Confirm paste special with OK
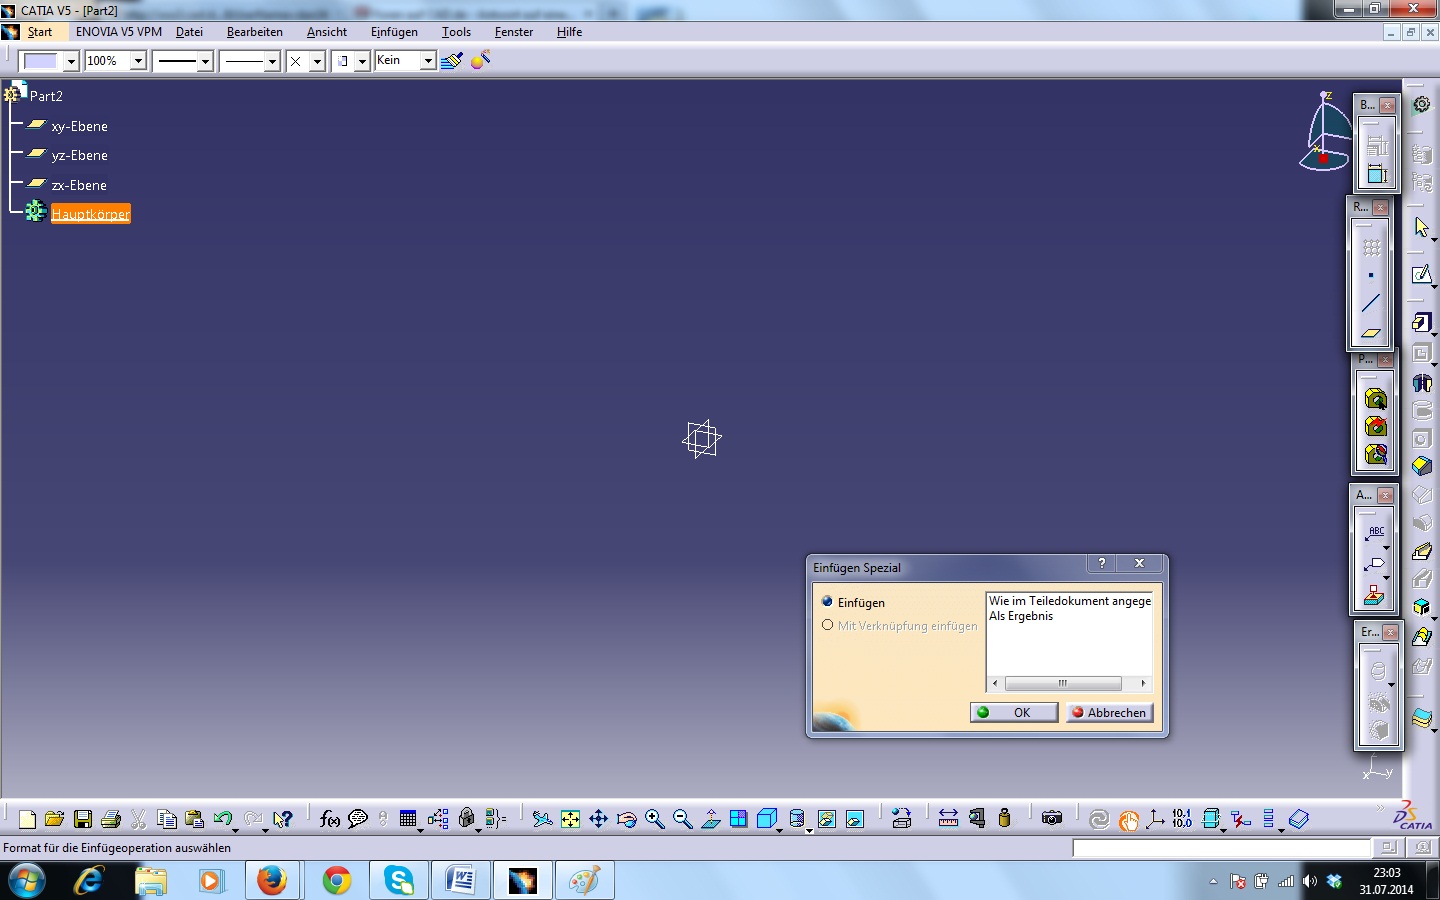The image size is (1440, 900). pos(1014,712)
